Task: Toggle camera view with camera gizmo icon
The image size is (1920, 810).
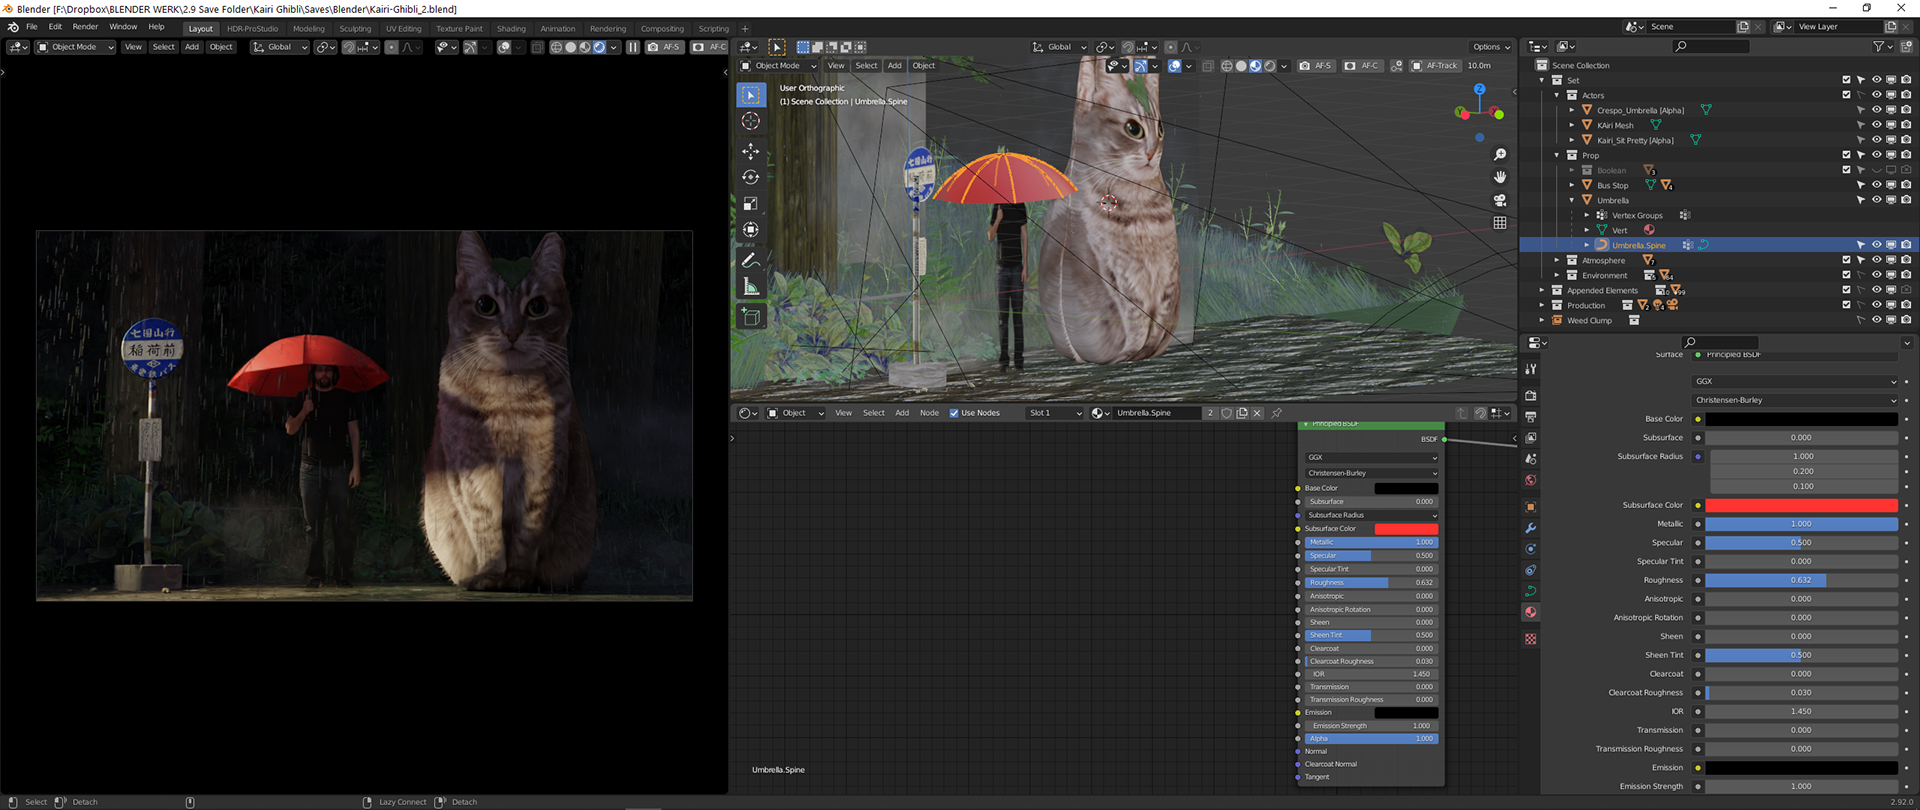Action: pyautogui.click(x=1499, y=200)
